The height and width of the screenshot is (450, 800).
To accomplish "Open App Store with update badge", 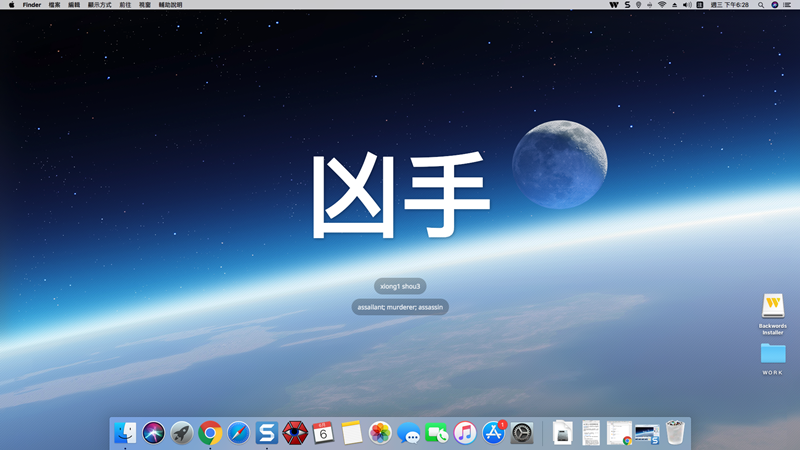I will (x=494, y=432).
